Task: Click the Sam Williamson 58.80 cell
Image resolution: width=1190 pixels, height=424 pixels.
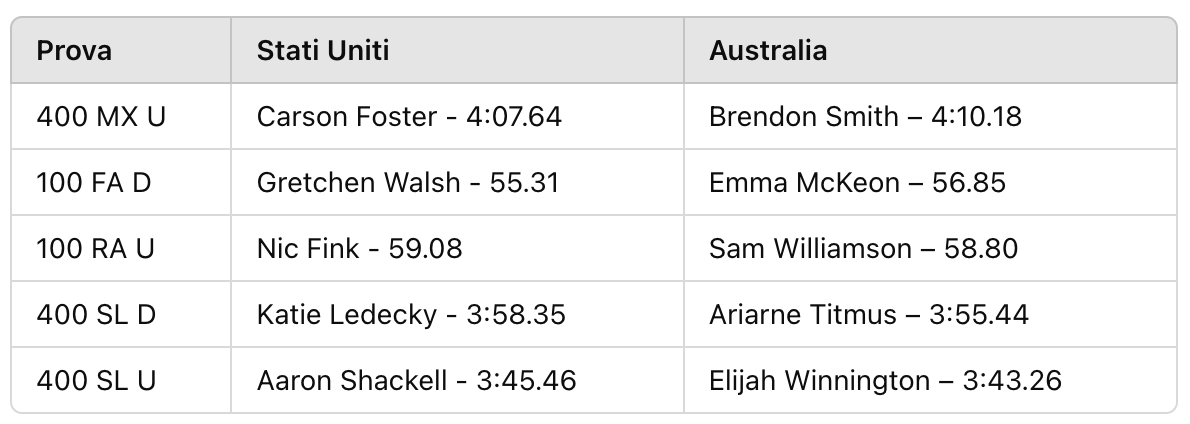Action: (864, 249)
